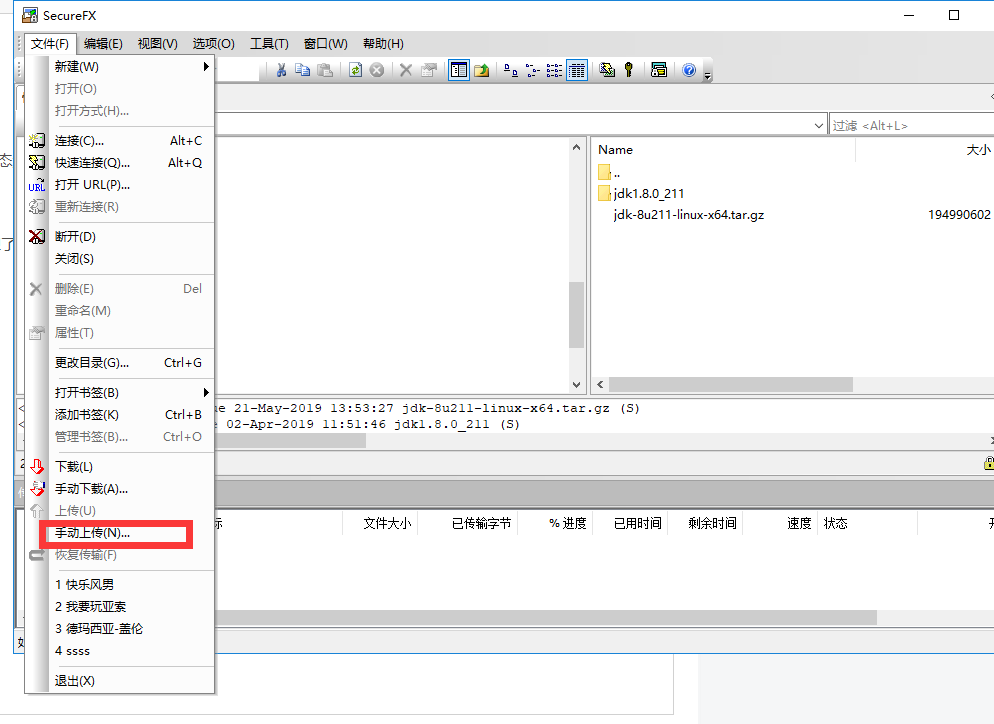Open the 工具(T) menu

tap(269, 44)
